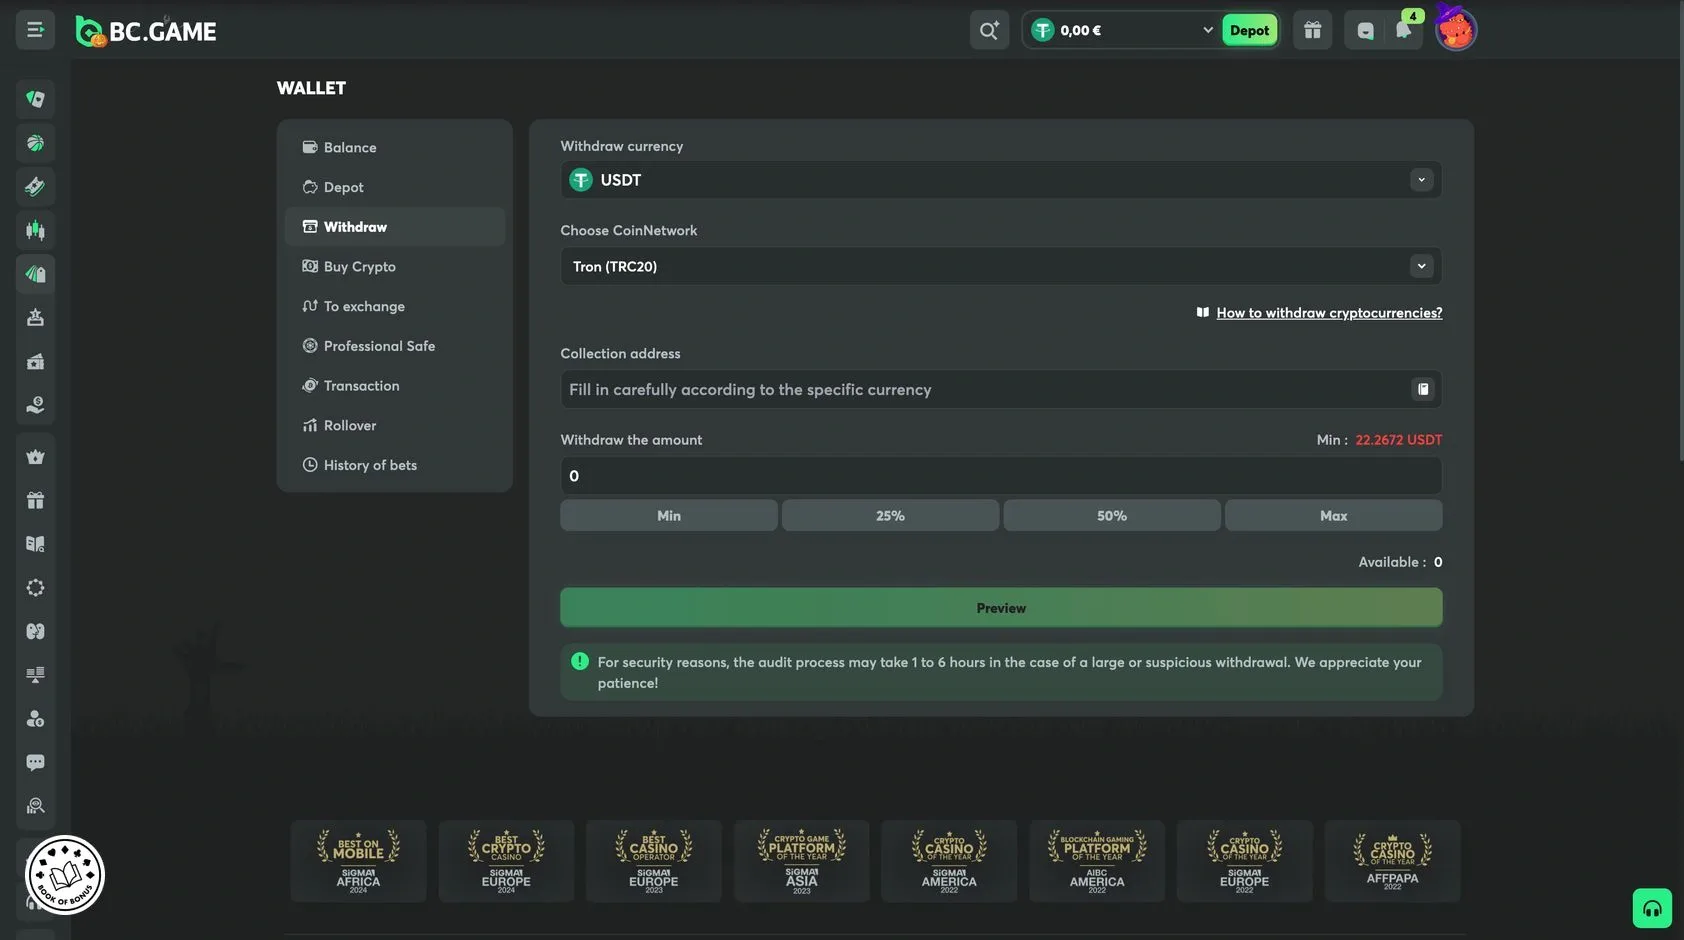1684x940 pixels.
Task: Click the Best on Mobile Sigma Africa award
Action: pos(358,861)
